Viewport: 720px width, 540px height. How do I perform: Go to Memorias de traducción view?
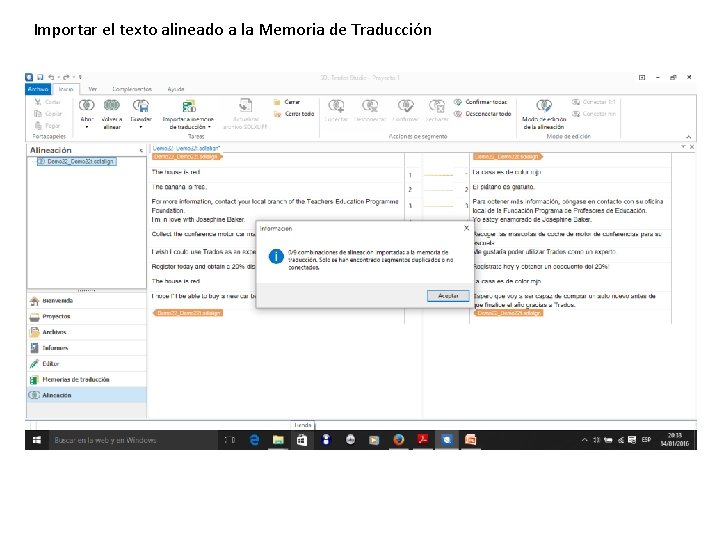click(x=86, y=380)
